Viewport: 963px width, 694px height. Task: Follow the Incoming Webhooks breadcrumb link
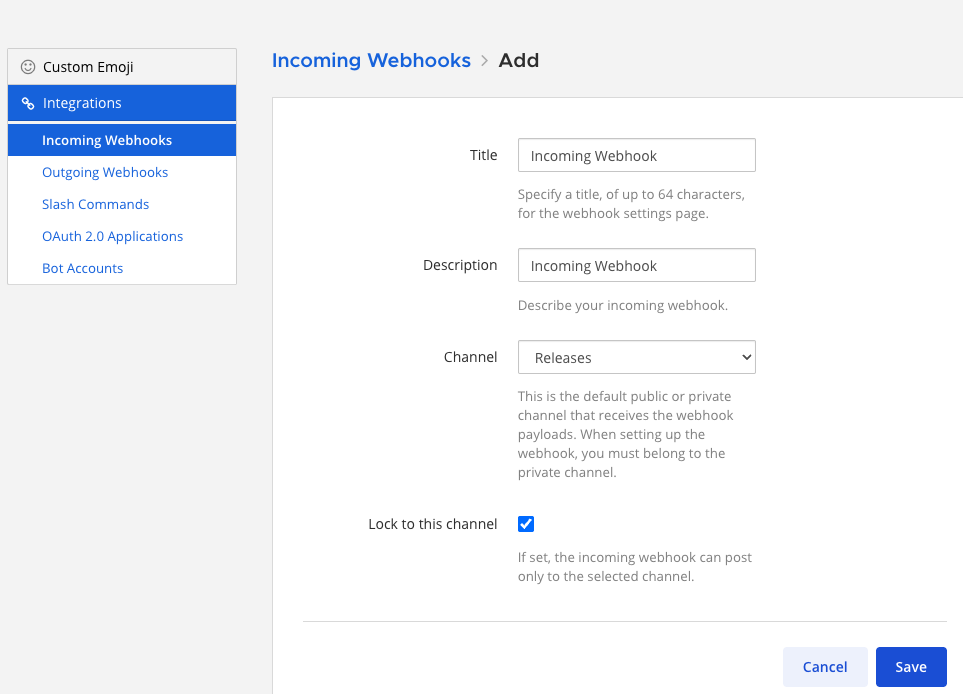click(371, 60)
